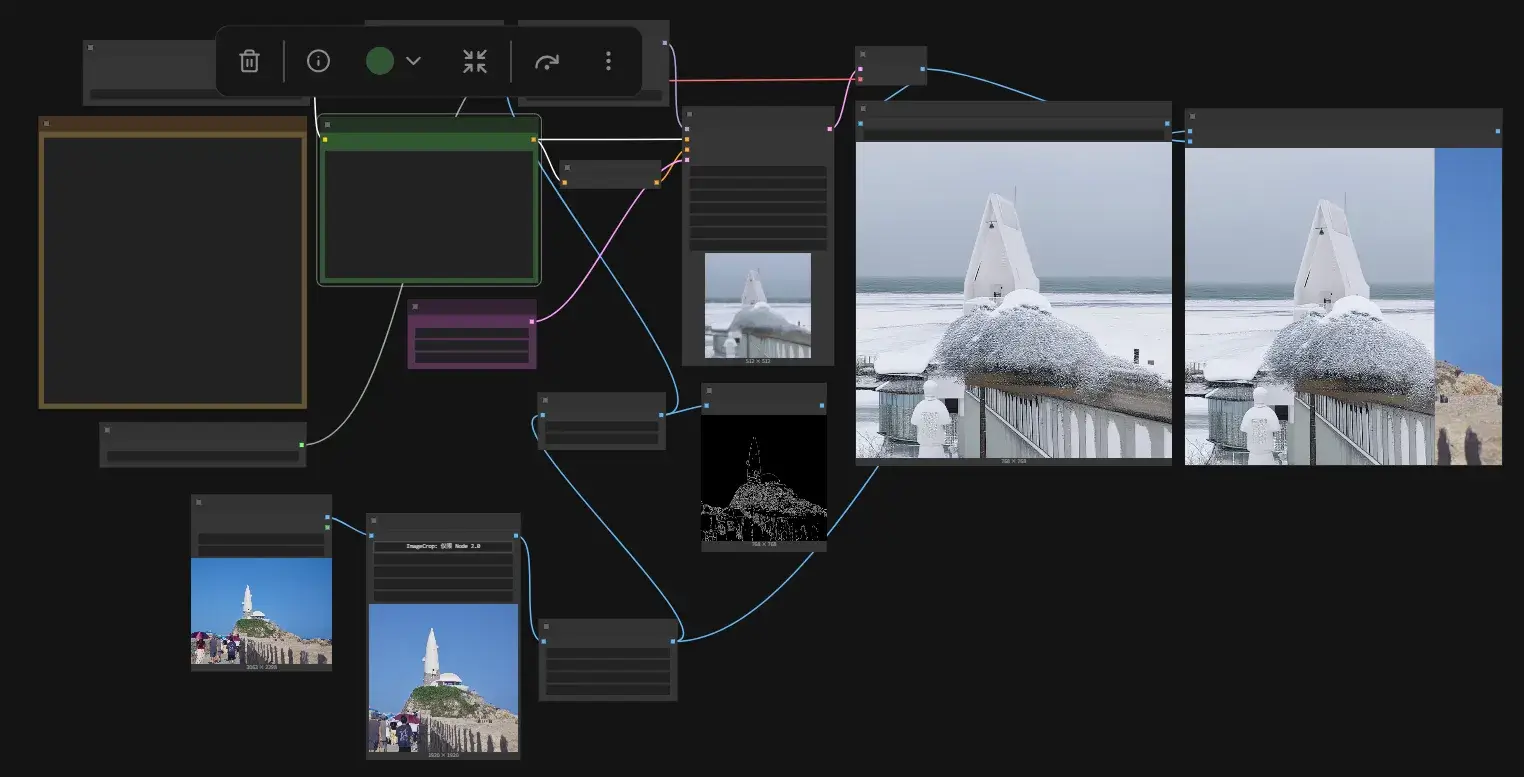This screenshot has height=777, width=1524.
Task: Delete the selected node with the trash icon
Action: click(x=249, y=61)
